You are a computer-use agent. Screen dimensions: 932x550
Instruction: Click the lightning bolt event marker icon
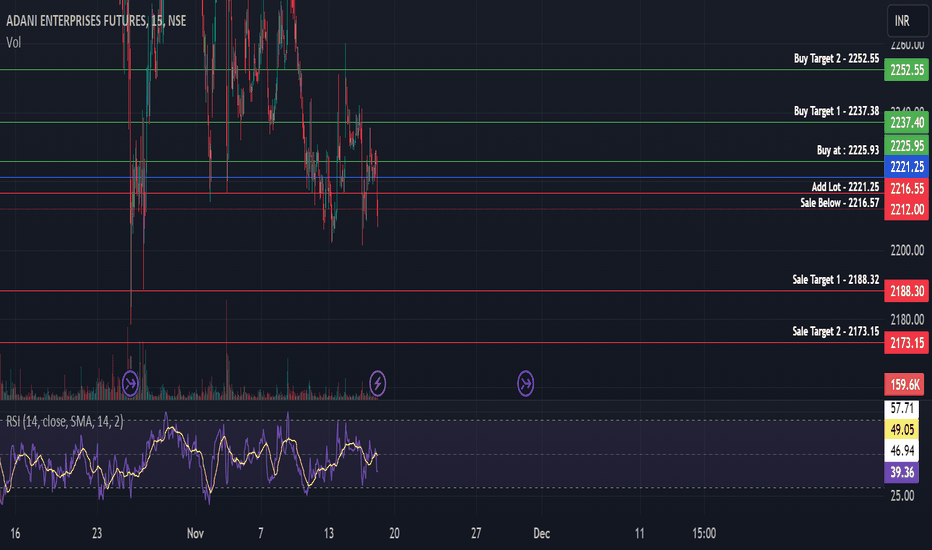click(x=377, y=384)
